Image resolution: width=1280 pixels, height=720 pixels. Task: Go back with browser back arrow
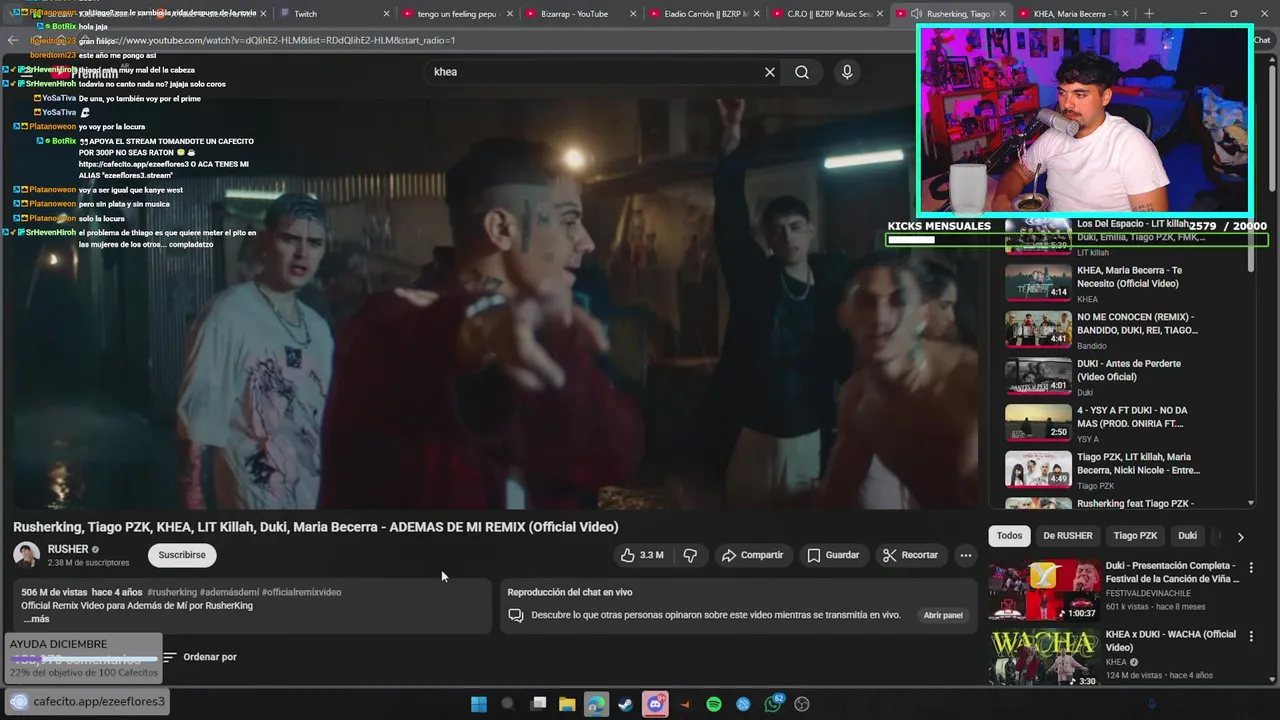click(13, 40)
